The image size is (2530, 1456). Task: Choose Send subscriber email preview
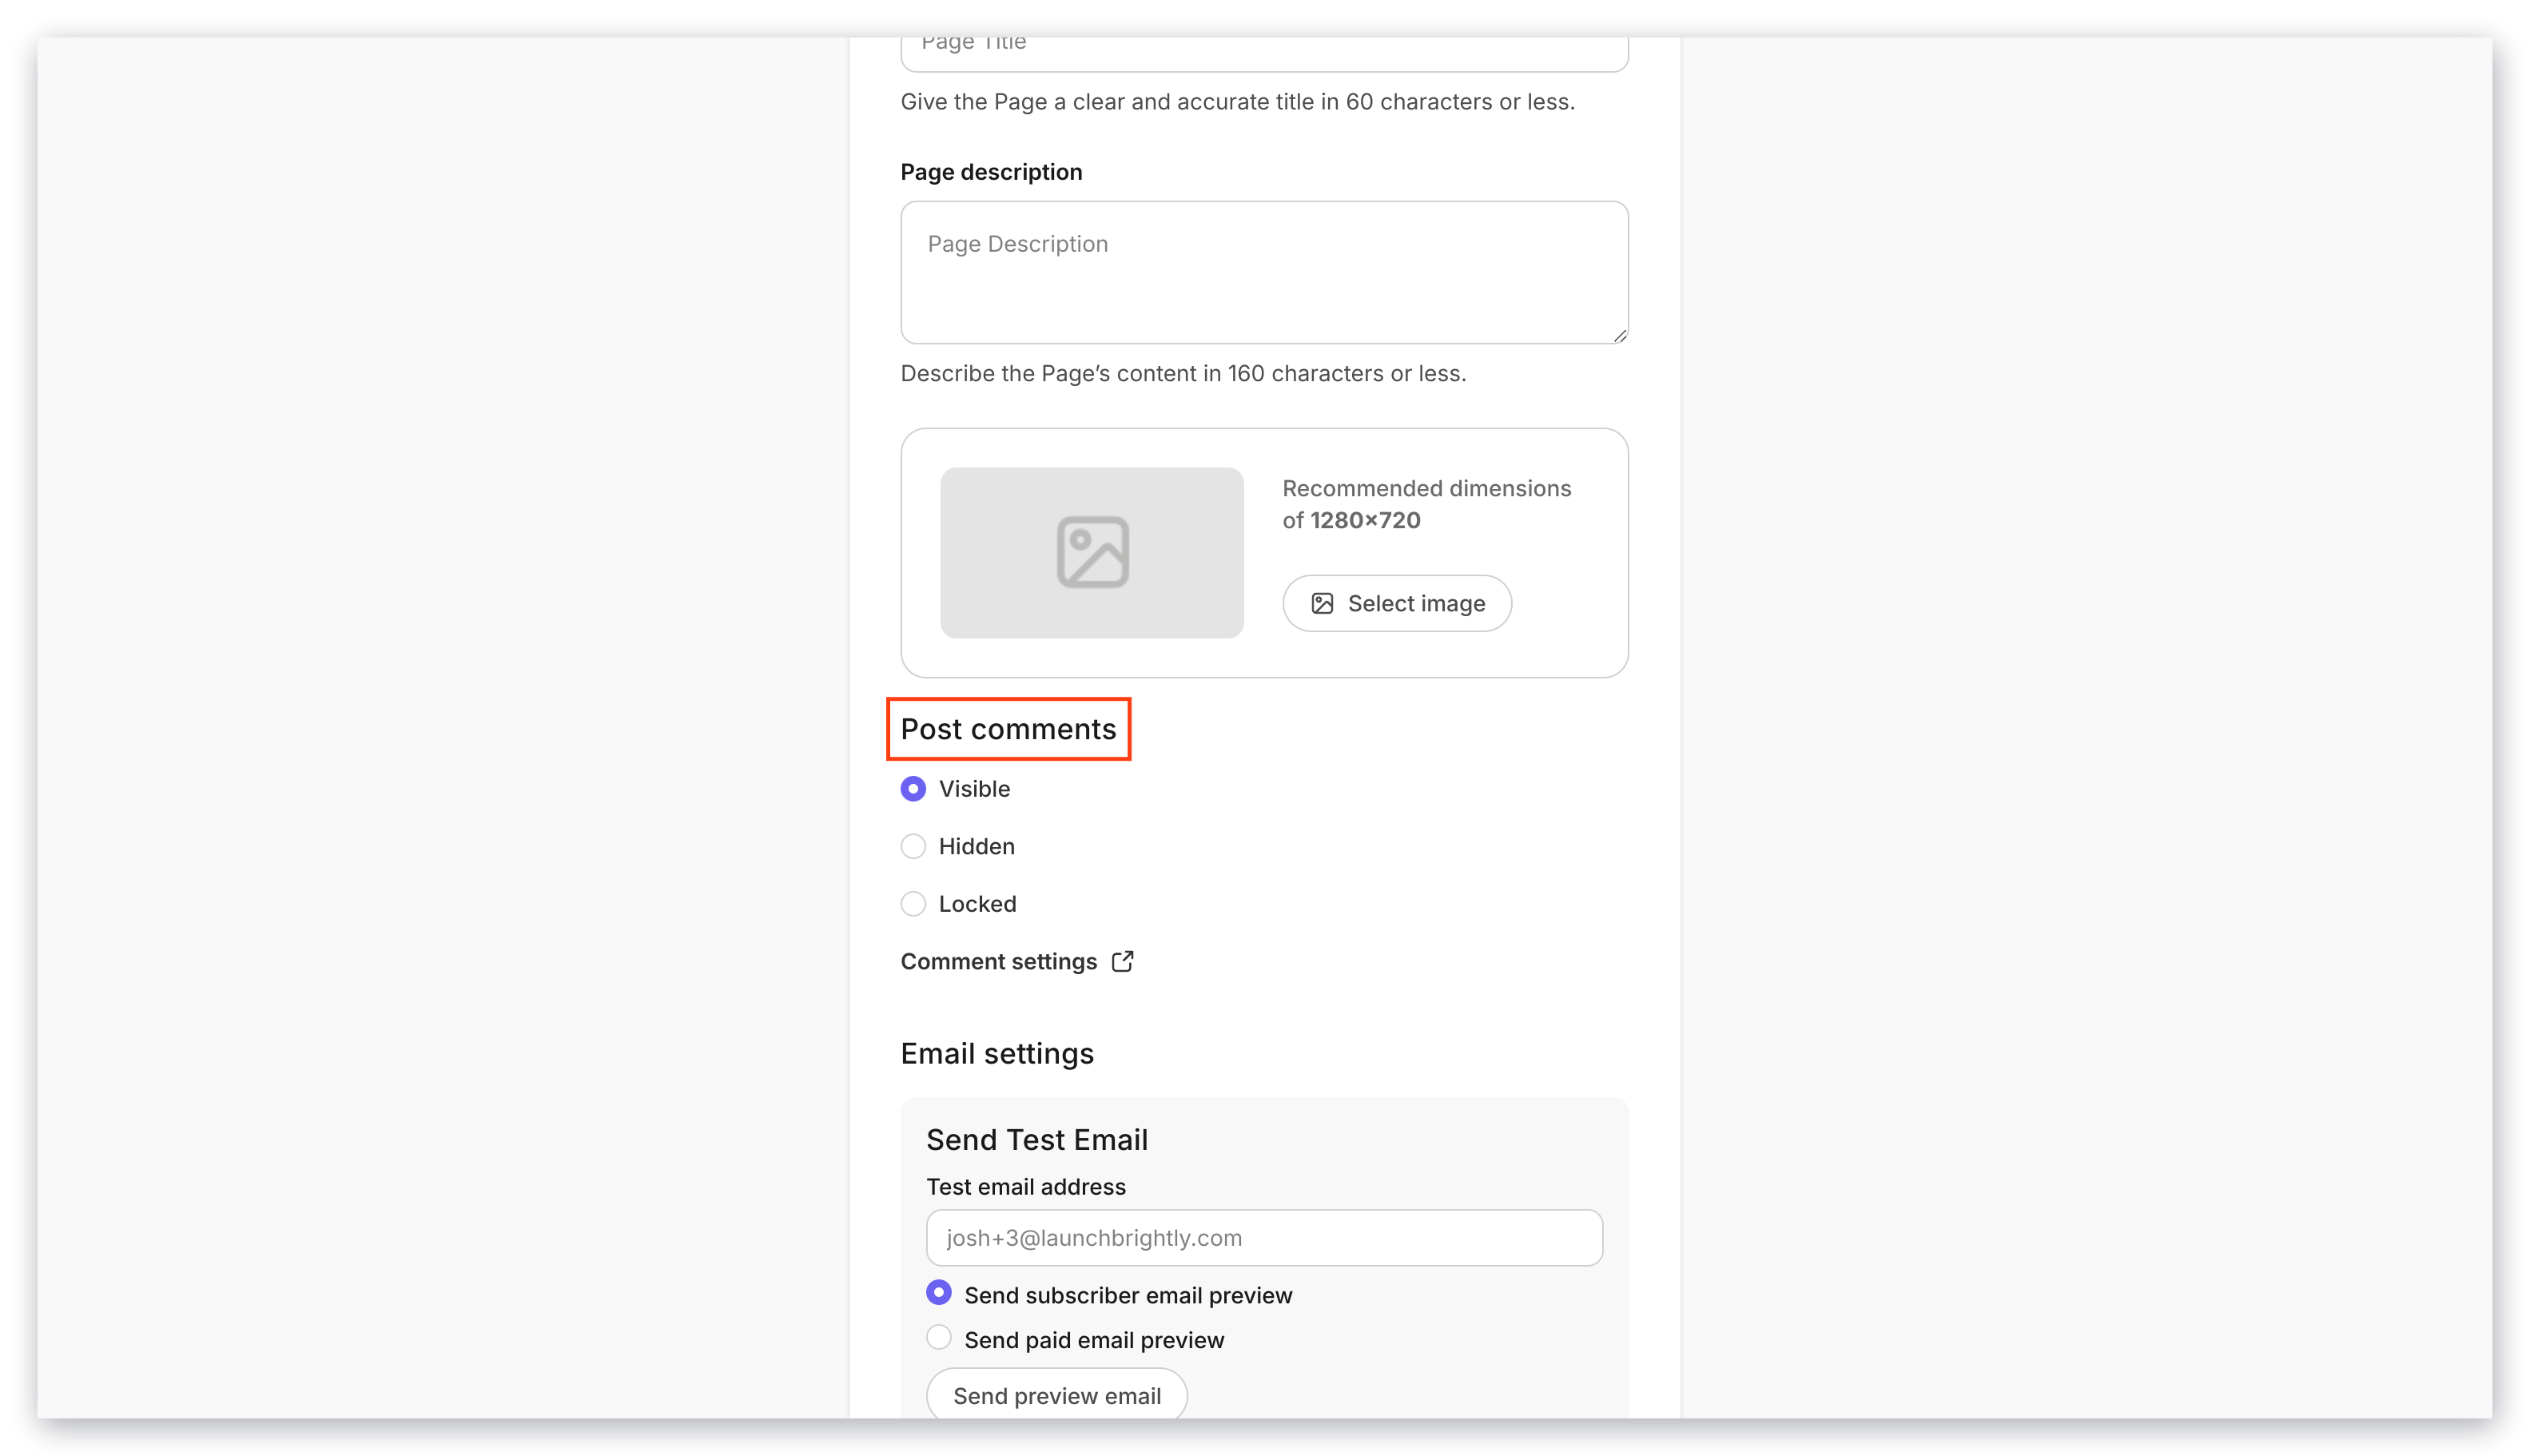pos(938,1293)
